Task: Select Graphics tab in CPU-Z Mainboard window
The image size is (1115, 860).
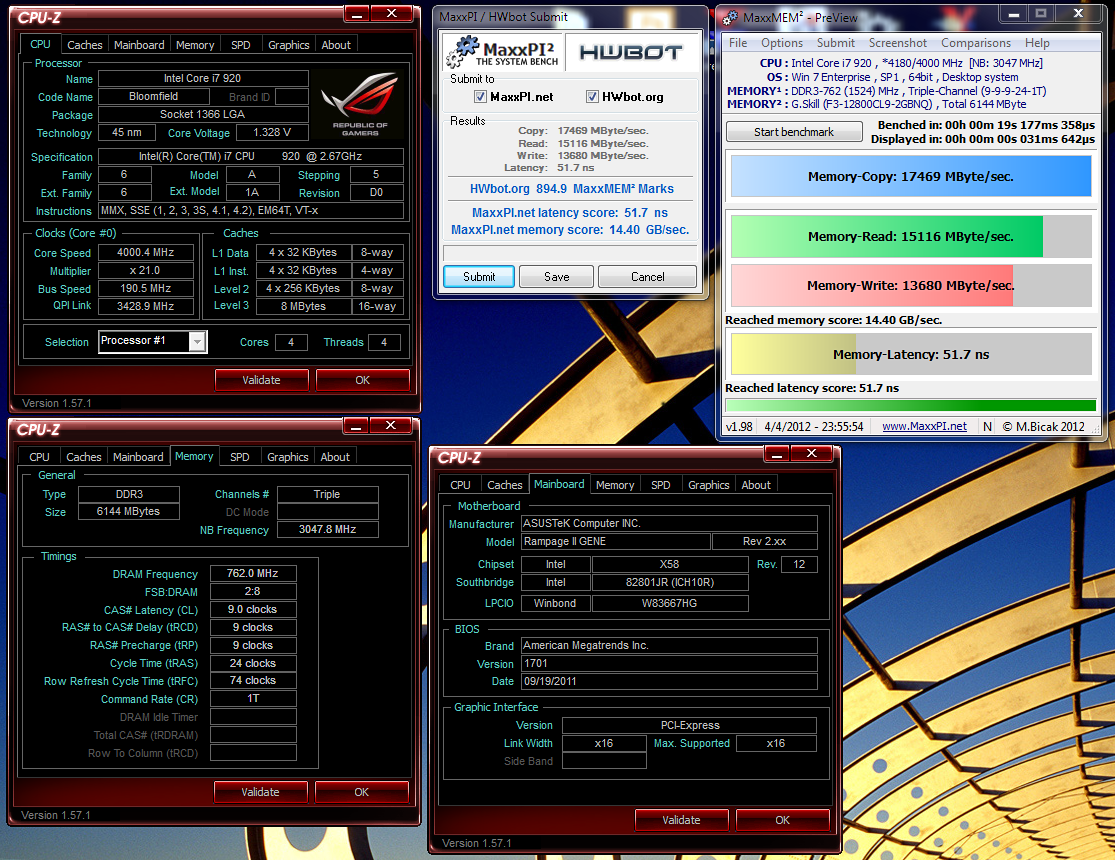Action: pos(708,485)
